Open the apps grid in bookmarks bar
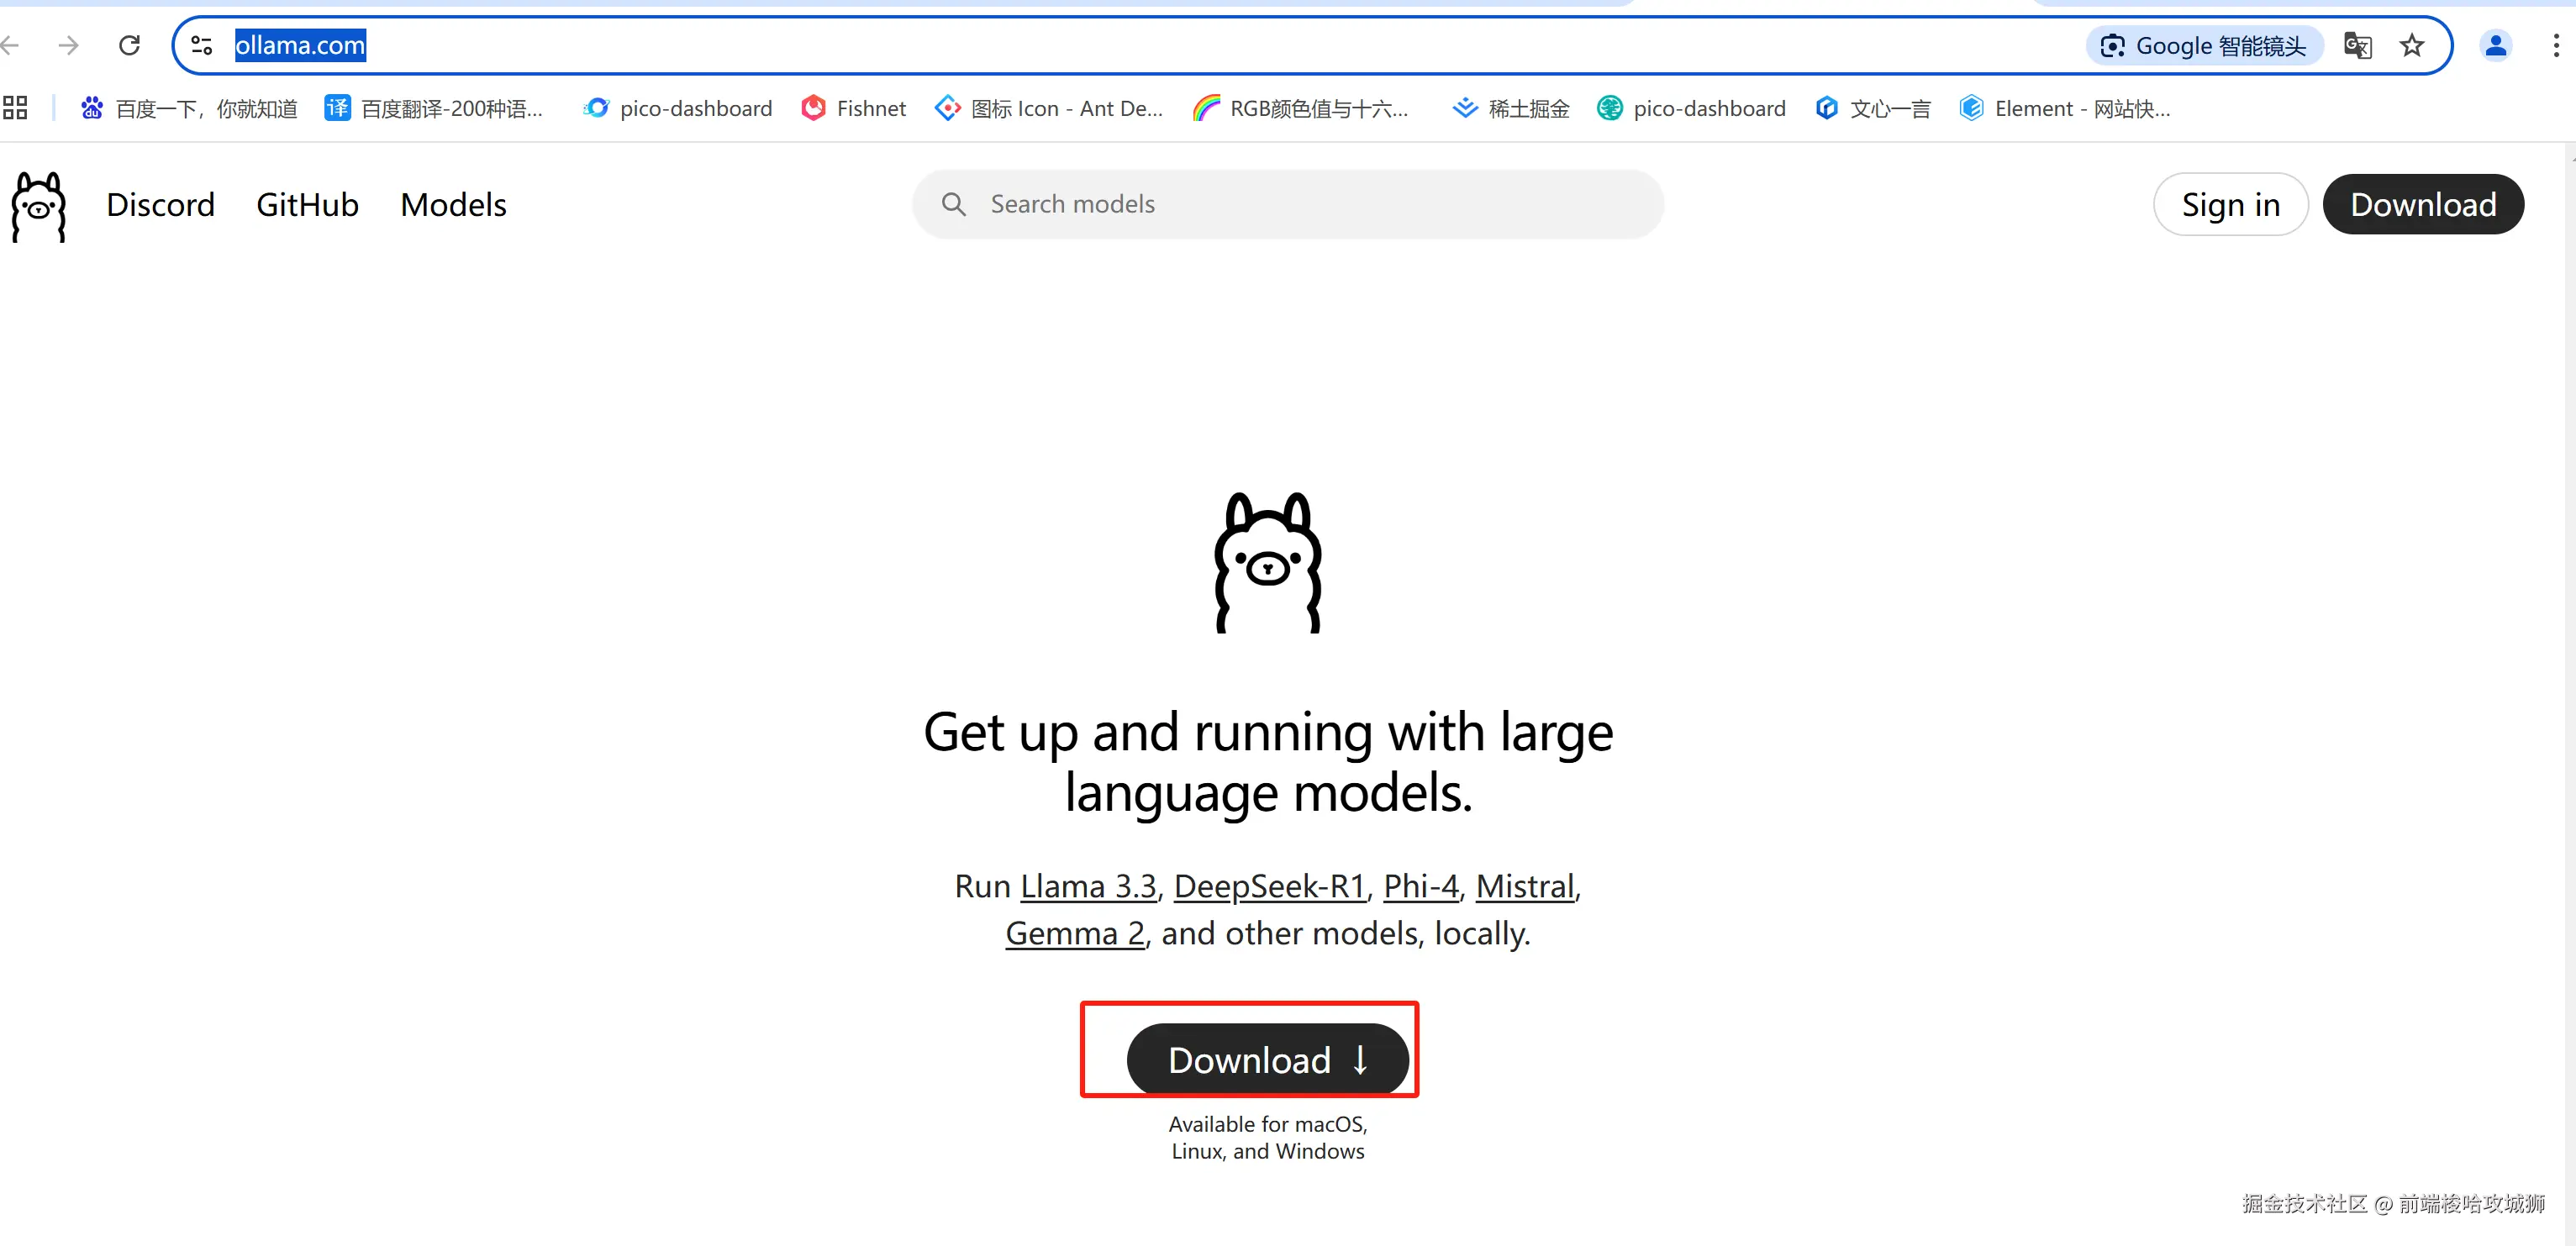 15,108
